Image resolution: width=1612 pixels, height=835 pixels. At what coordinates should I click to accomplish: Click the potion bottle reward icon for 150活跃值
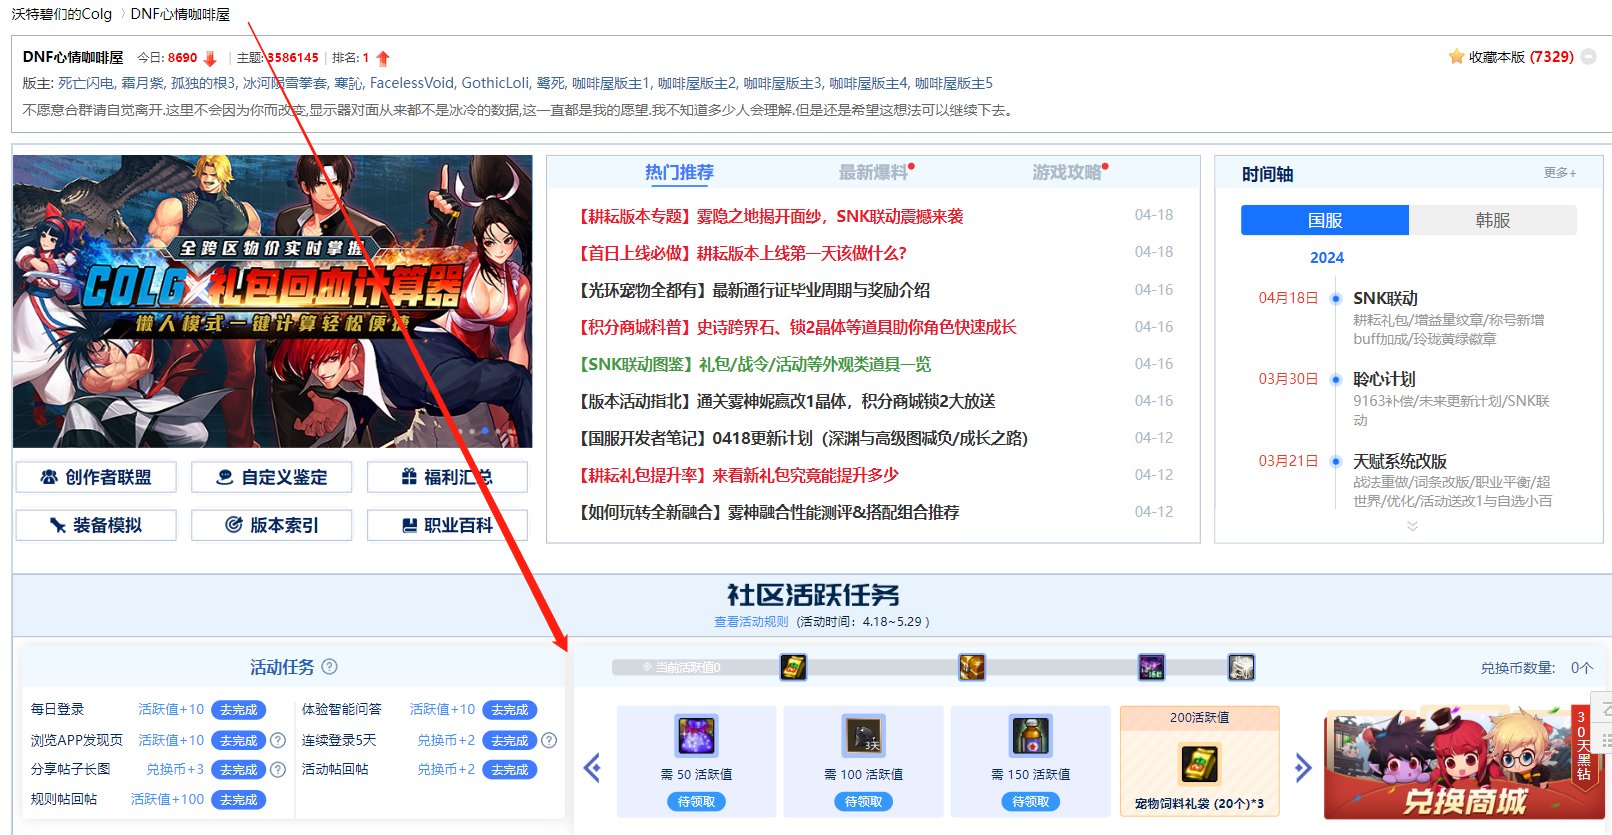click(x=1031, y=736)
